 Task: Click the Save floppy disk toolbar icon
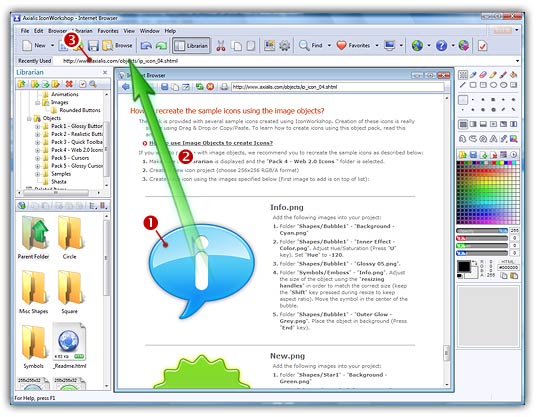click(93, 46)
